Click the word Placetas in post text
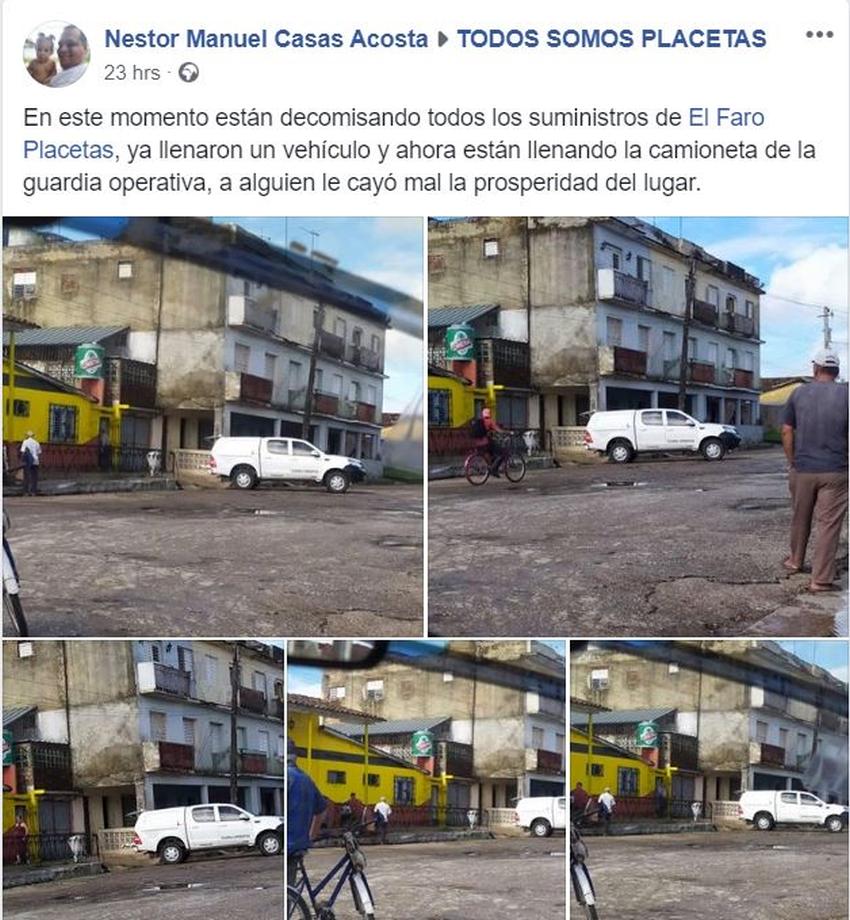850x920 pixels. [x=68, y=150]
